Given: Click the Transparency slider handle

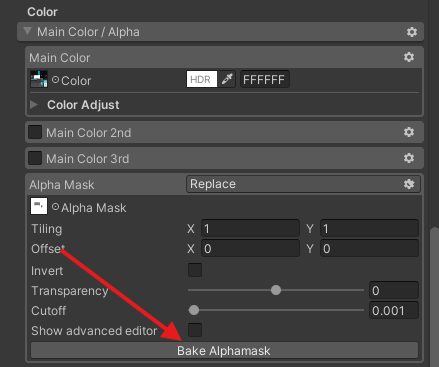Looking at the screenshot, I should click(x=276, y=290).
